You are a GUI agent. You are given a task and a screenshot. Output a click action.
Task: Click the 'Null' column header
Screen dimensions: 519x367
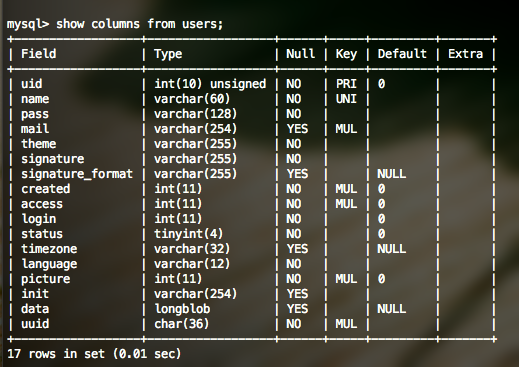300,54
